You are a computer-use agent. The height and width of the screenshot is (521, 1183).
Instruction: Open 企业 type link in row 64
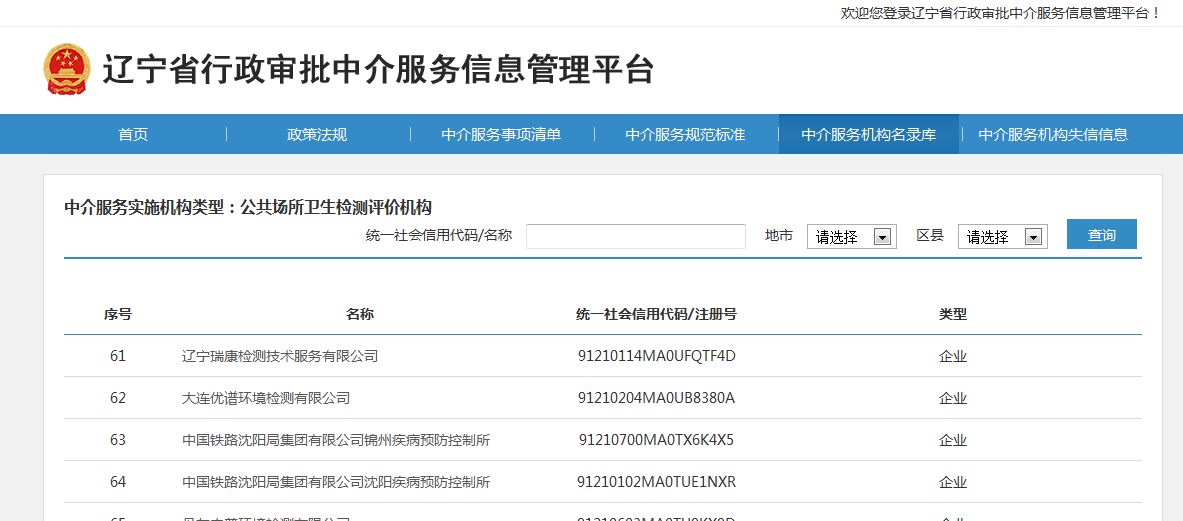[953, 482]
